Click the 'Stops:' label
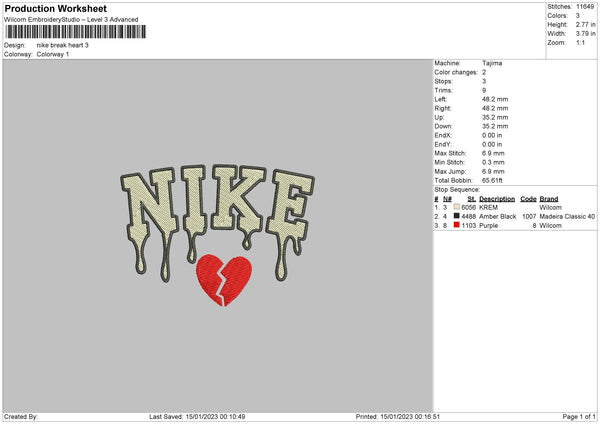Viewport: 600px width, 424px height. [443, 81]
